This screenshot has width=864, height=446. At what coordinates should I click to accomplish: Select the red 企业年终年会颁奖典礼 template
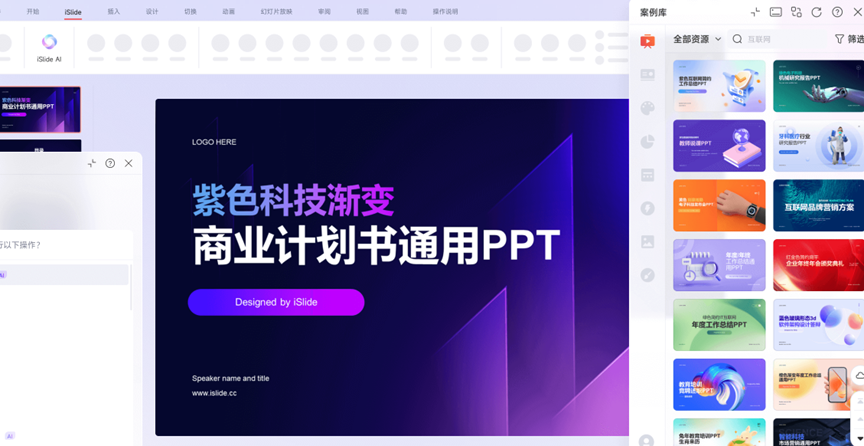819,265
